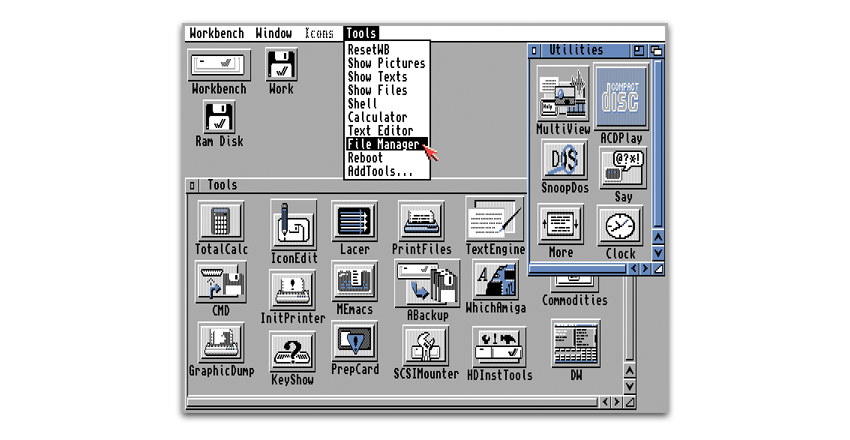Open the More text viewer icon
The width and height of the screenshot is (850, 440).
tap(561, 224)
